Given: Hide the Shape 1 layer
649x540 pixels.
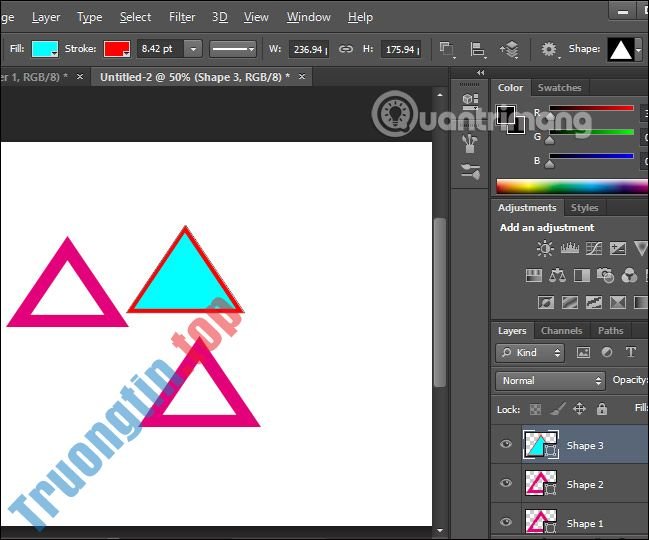Looking at the screenshot, I should (505, 522).
